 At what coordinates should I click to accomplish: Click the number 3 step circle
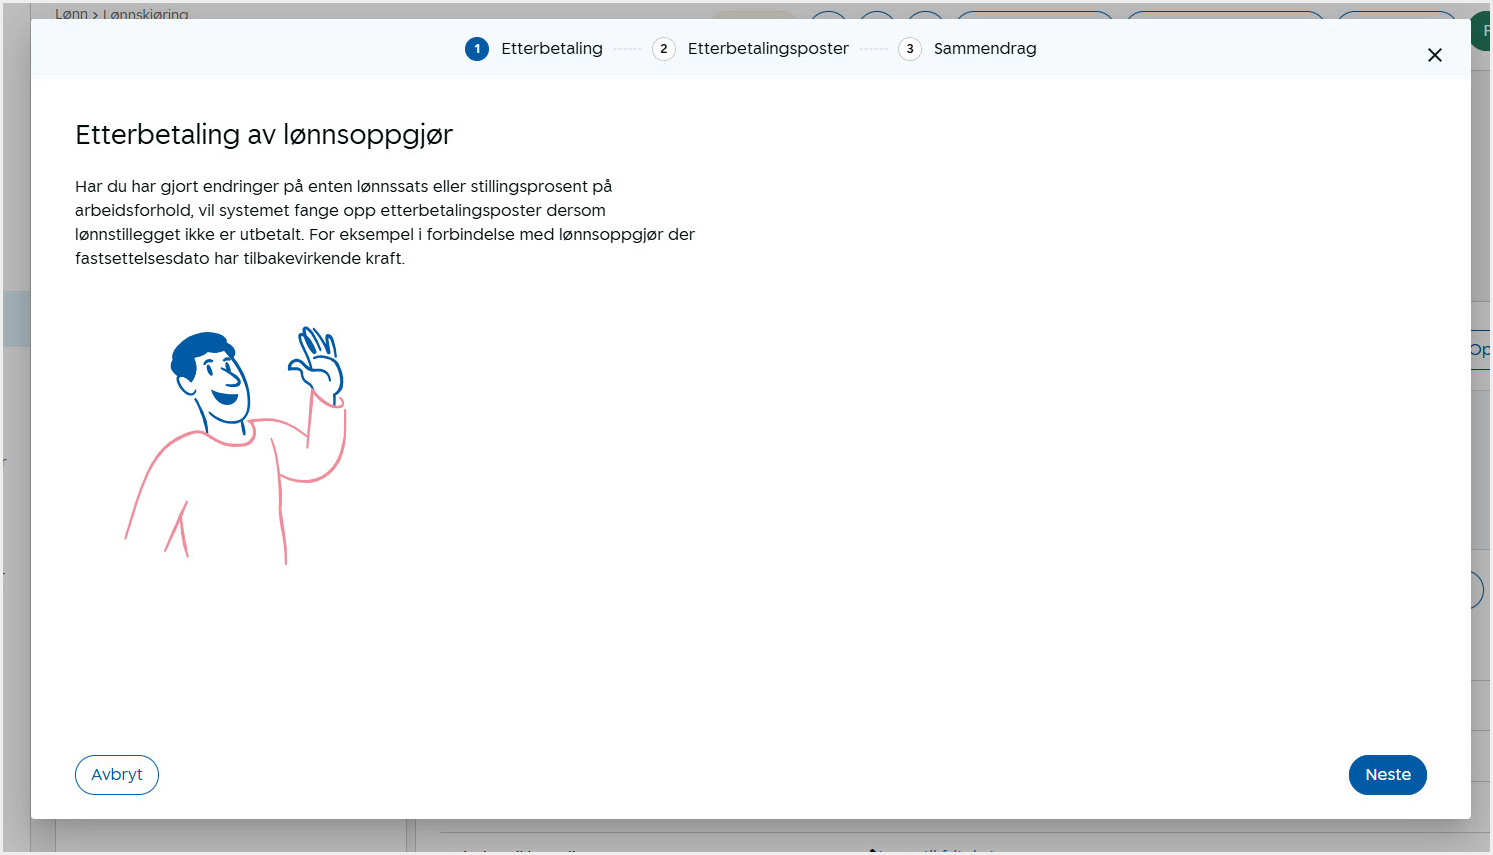[x=909, y=49]
